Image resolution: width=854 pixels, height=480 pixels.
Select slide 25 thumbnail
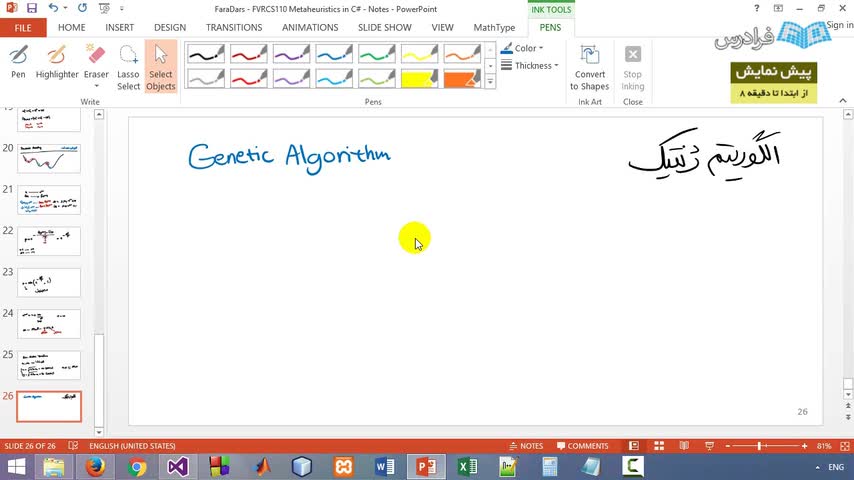[48, 365]
